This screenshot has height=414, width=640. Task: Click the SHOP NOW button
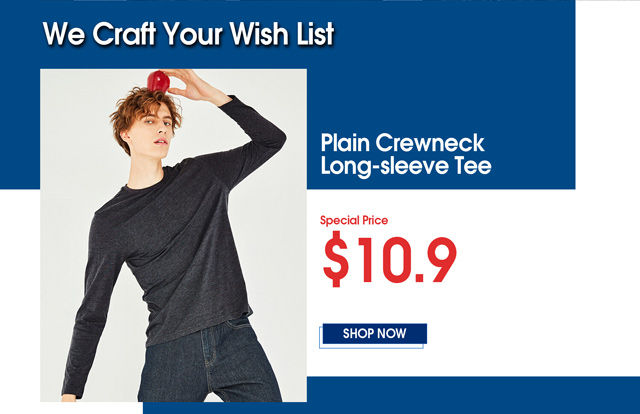(374, 334)
